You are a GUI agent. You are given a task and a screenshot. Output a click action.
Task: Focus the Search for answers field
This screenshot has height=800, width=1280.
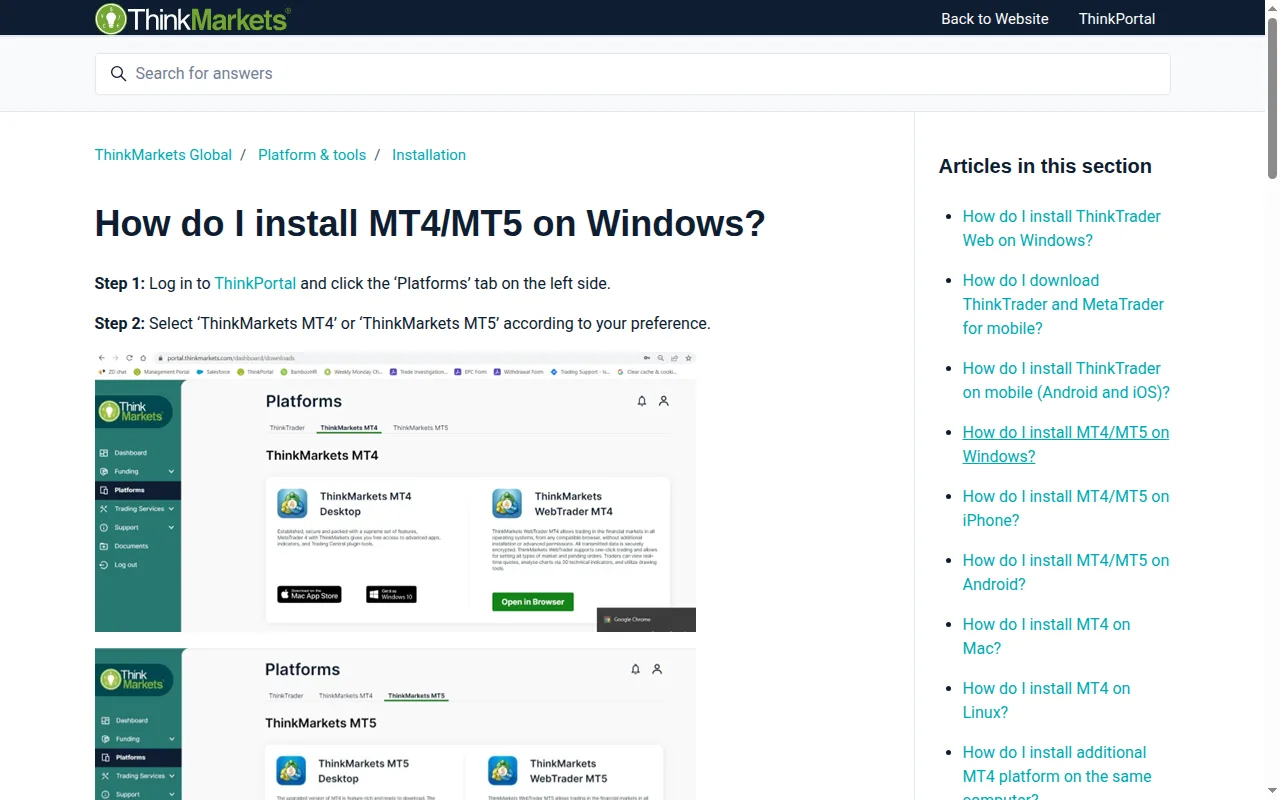[x=632, y=74]
